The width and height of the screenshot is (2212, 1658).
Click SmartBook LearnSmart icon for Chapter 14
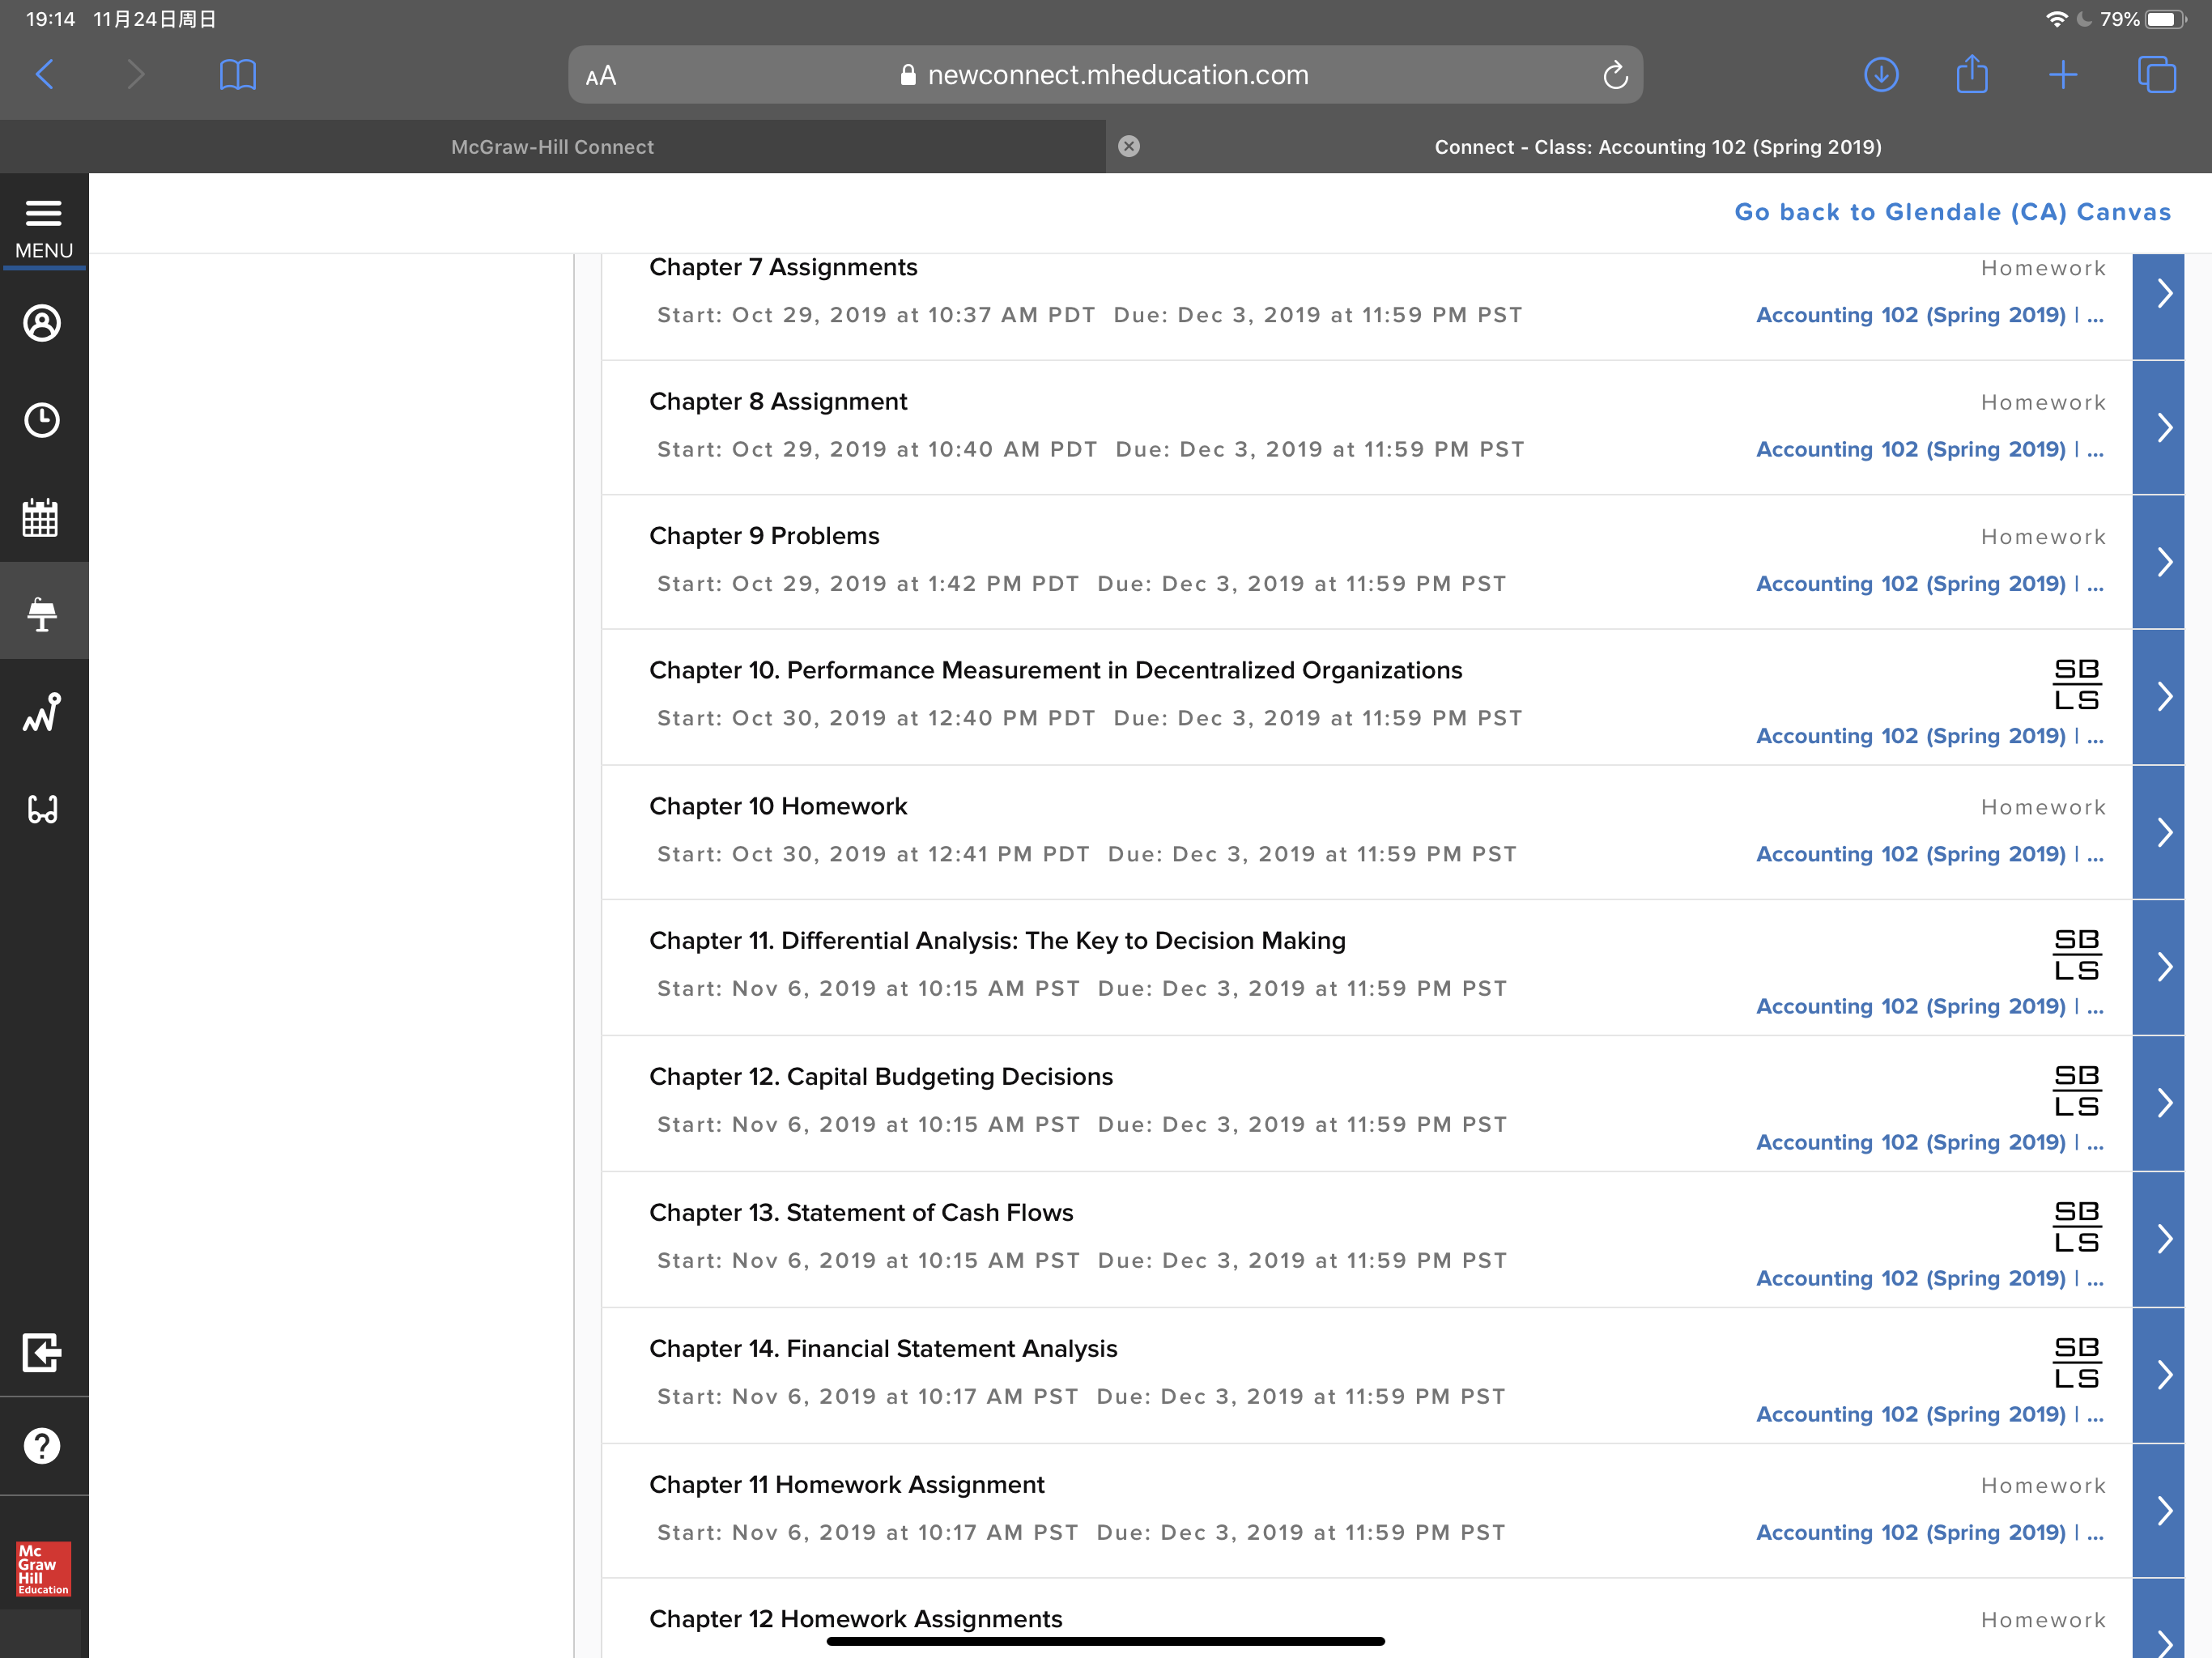coord(2077,1363)
